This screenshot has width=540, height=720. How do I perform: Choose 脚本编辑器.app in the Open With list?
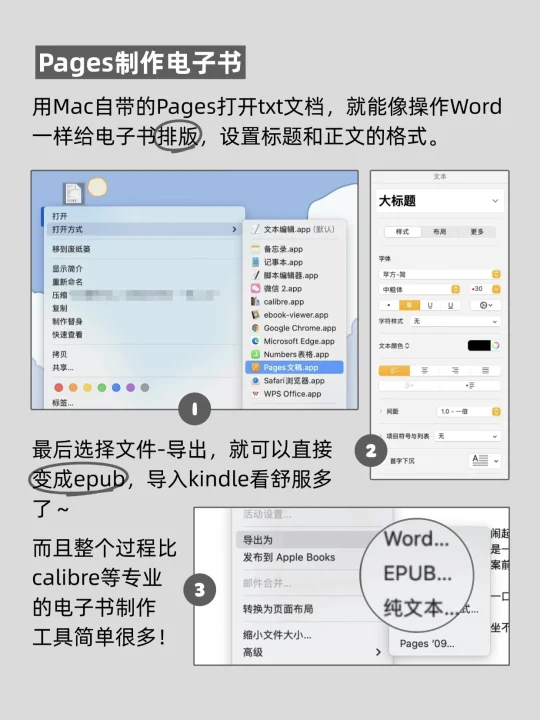click(x=294, y=276)
